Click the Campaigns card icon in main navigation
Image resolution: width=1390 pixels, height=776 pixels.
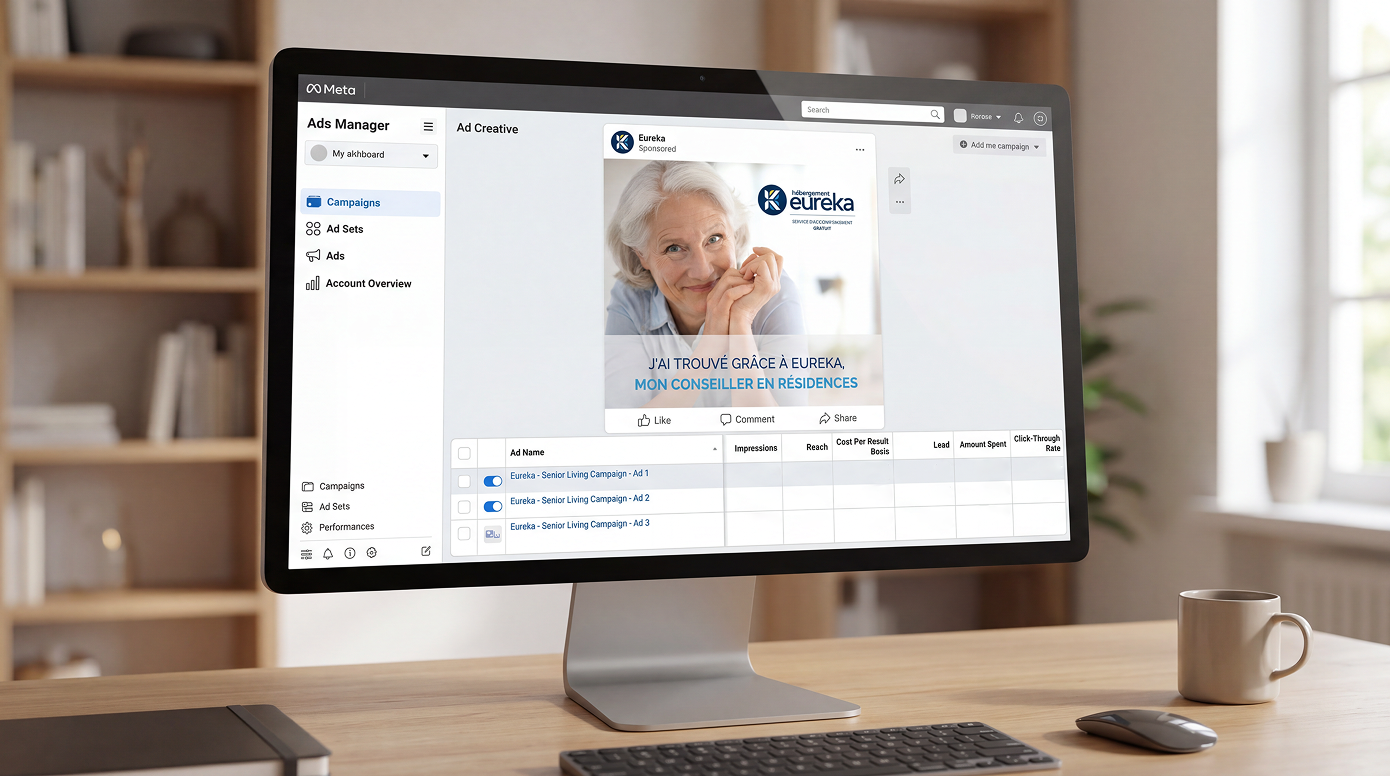(x=314, y=202)
